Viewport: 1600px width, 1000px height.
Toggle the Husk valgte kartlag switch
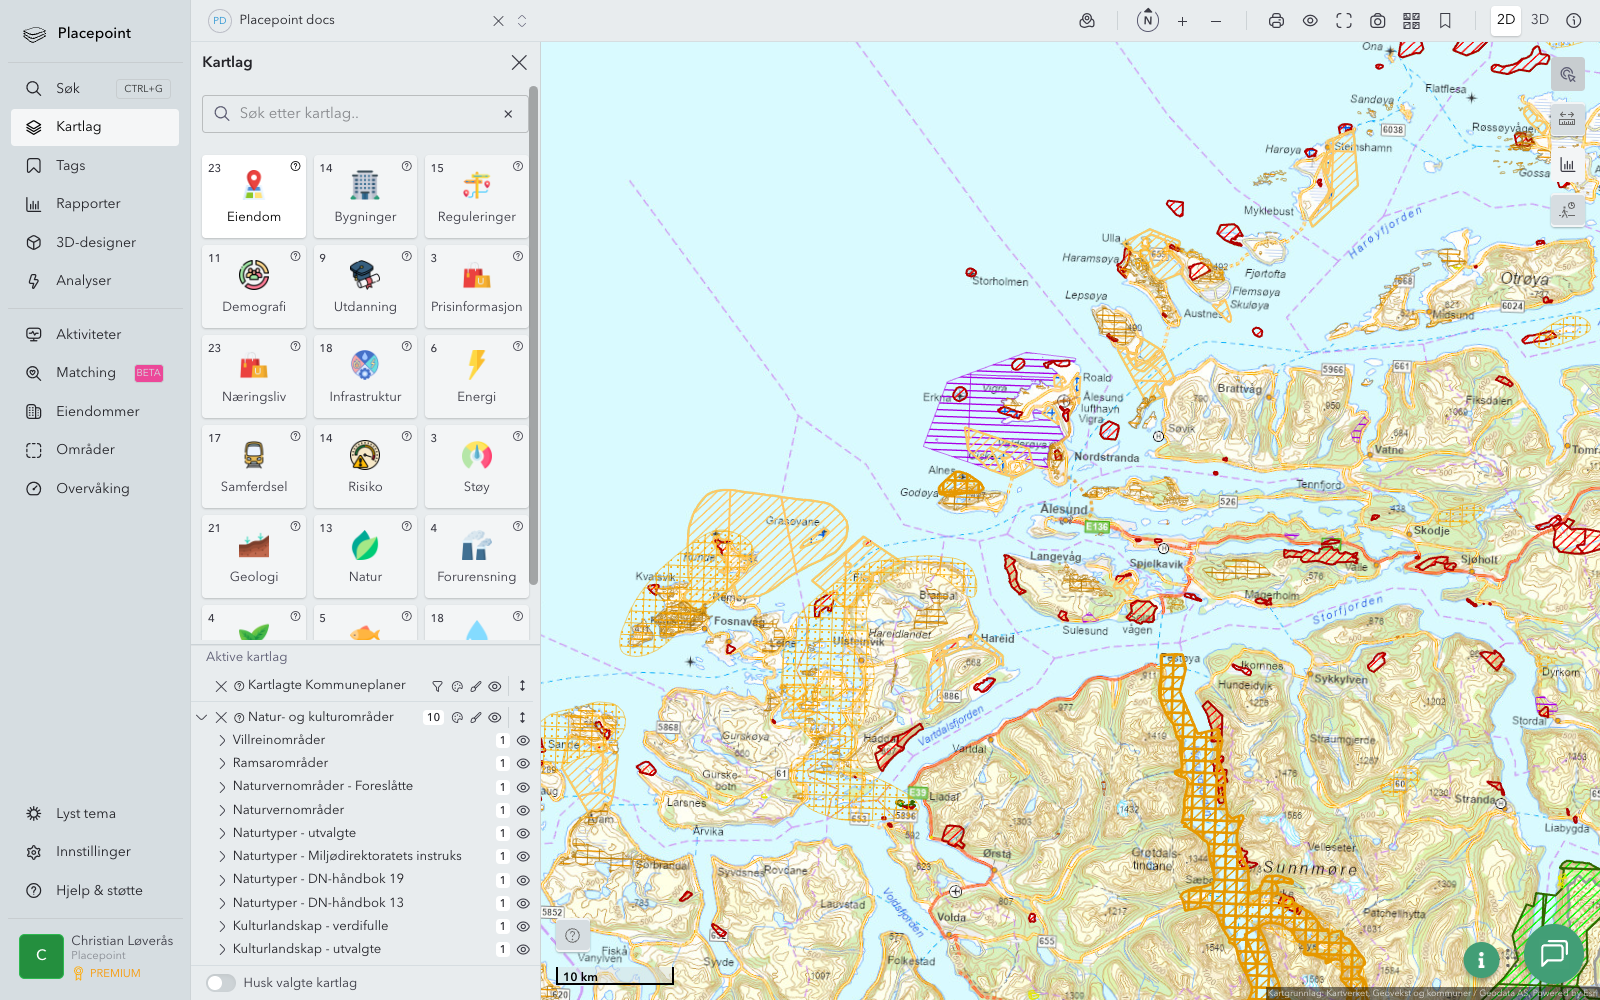point(221,983)
